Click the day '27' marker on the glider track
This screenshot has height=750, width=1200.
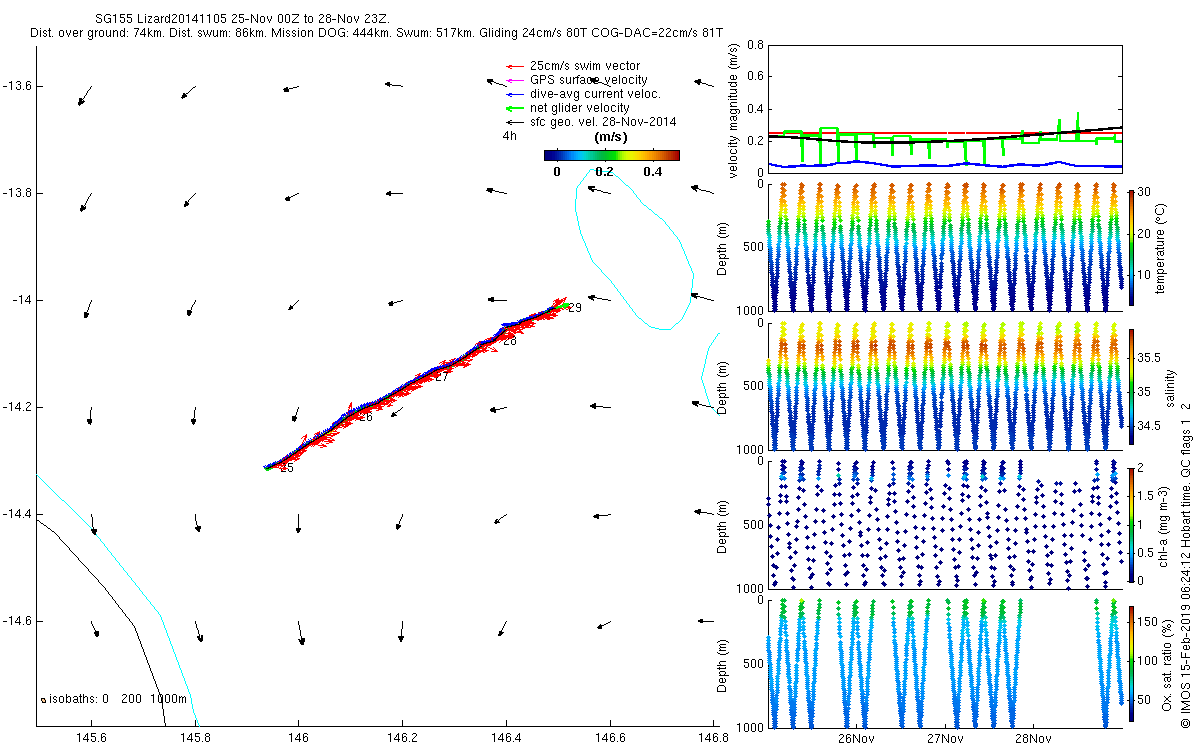(442, 377)
